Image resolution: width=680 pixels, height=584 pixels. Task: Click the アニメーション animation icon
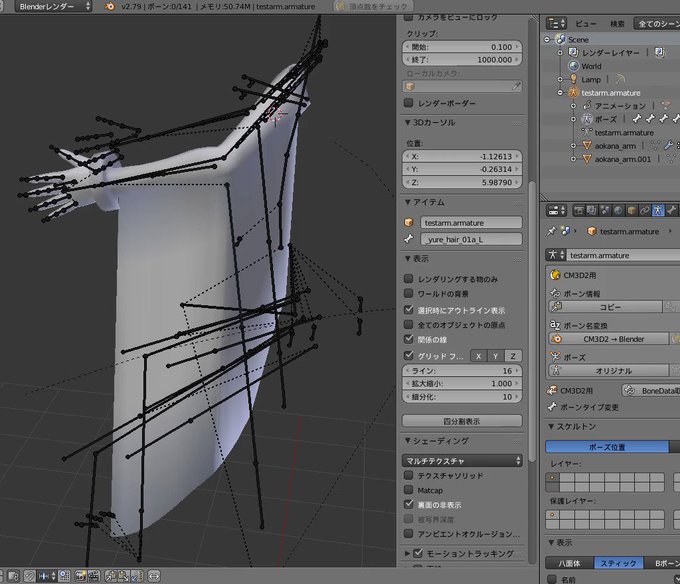click(587, 105)
